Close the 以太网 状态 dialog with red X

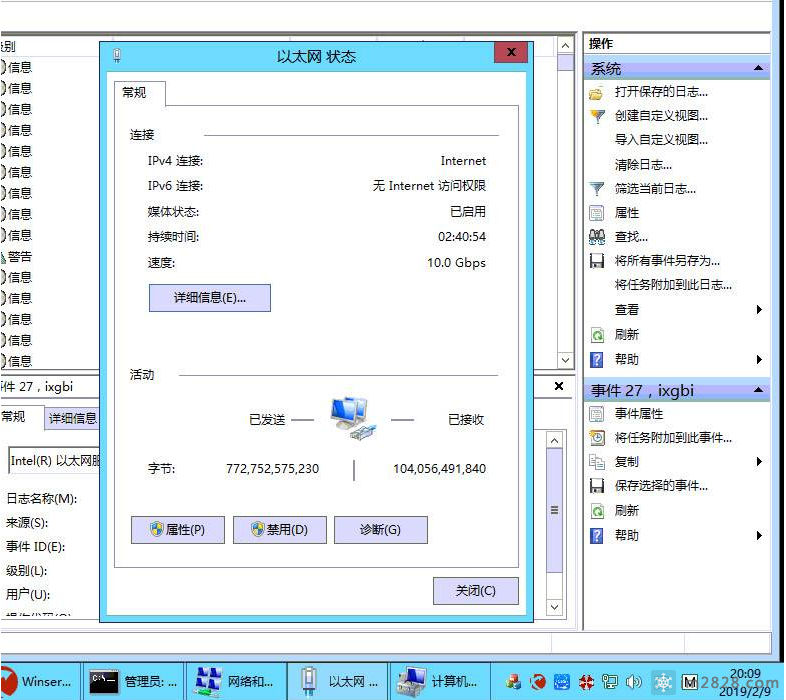point(511,52)
